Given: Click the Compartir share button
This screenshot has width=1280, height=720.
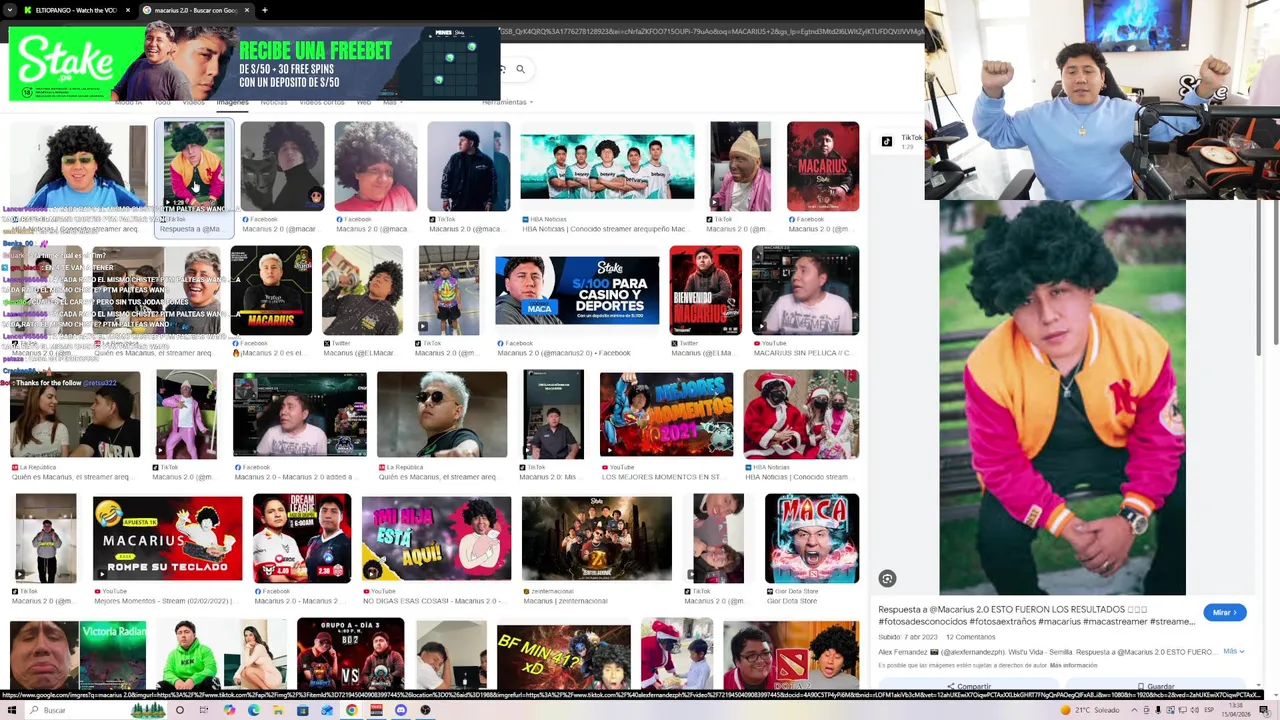Looking at the screenshot, I should coord(968,687).
